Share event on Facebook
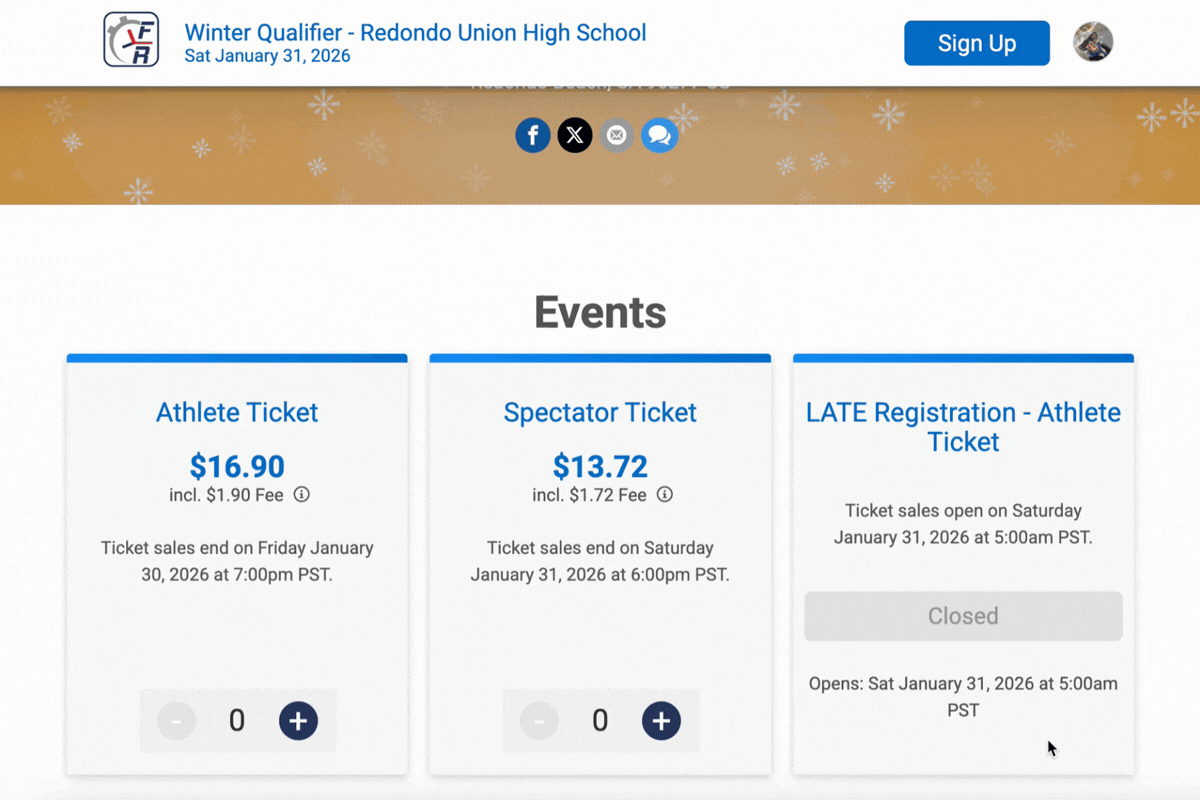 tap(533, 135)
